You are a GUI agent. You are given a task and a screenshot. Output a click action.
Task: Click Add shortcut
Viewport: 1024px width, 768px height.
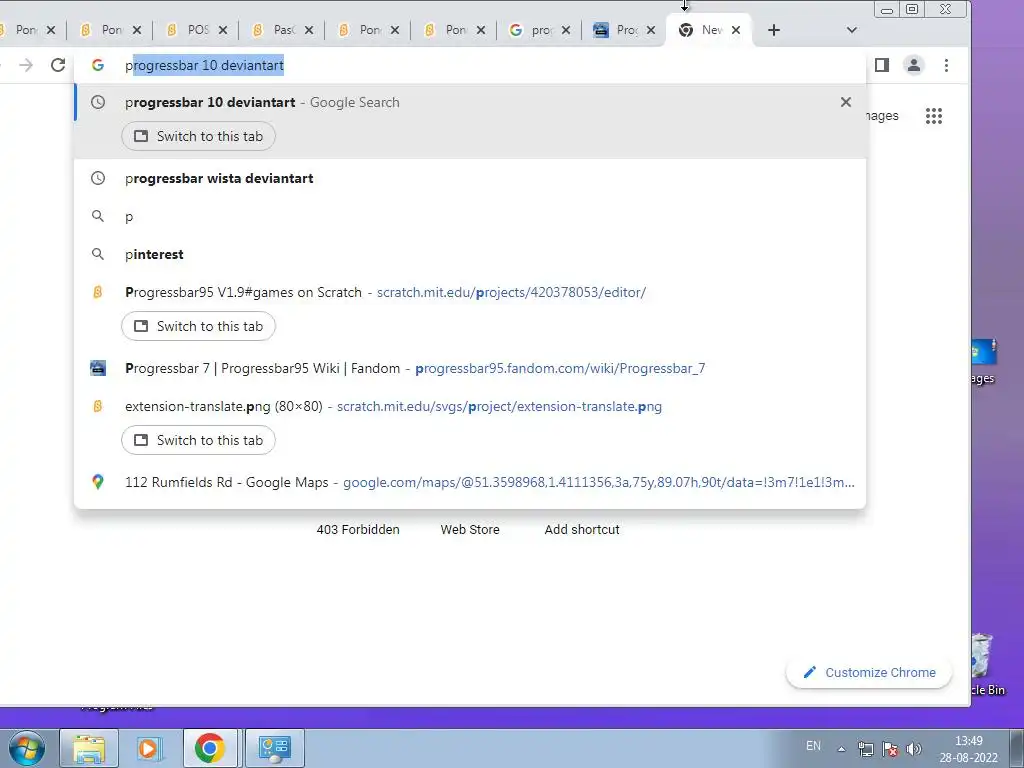582,530
